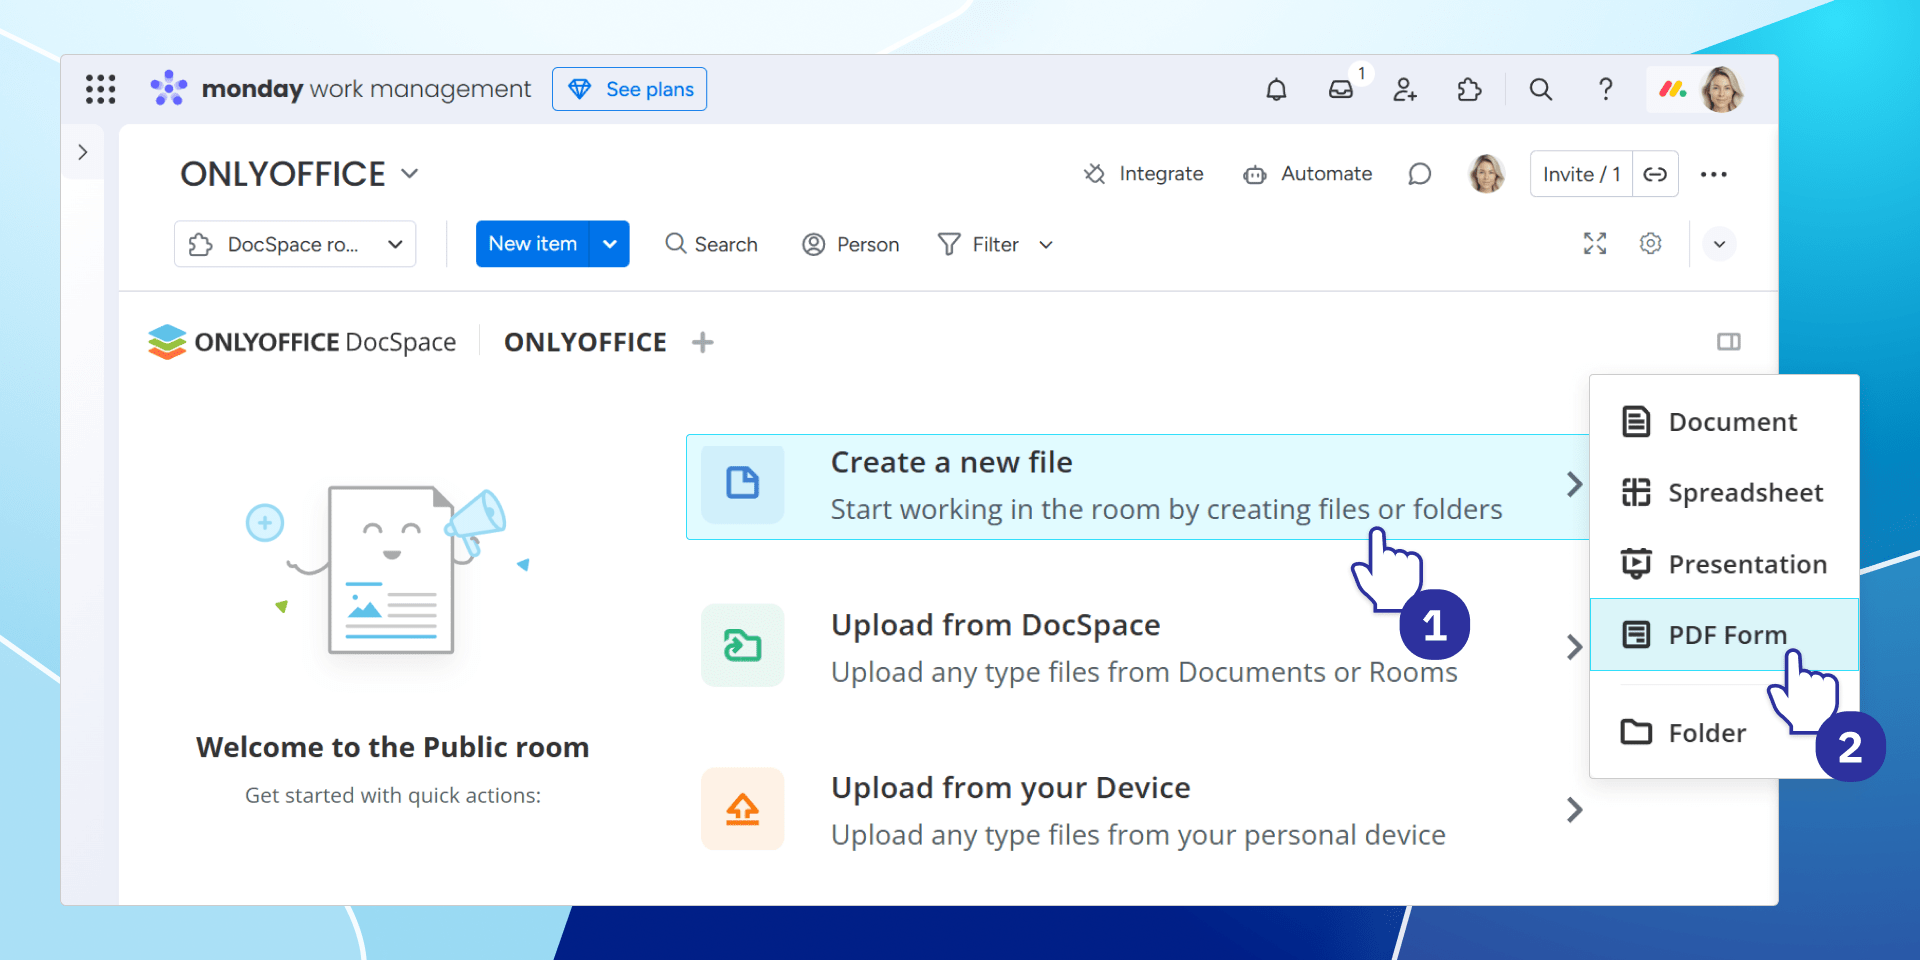1920x960 pixels.
Task: Click Search in the board toolbar
Action: [712, 244]
